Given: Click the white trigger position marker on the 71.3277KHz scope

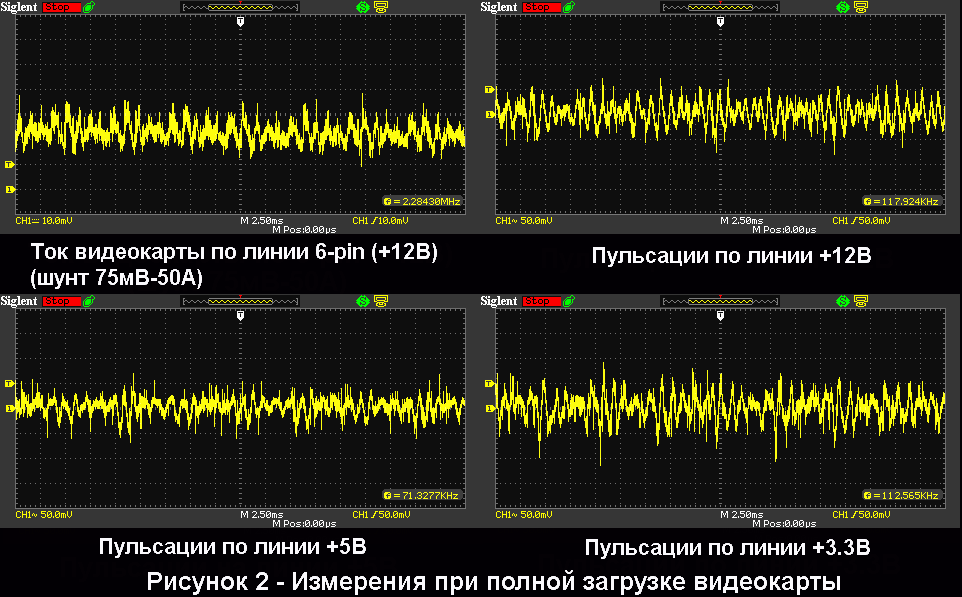Looking at the screenshot, I should coord(239,316).
